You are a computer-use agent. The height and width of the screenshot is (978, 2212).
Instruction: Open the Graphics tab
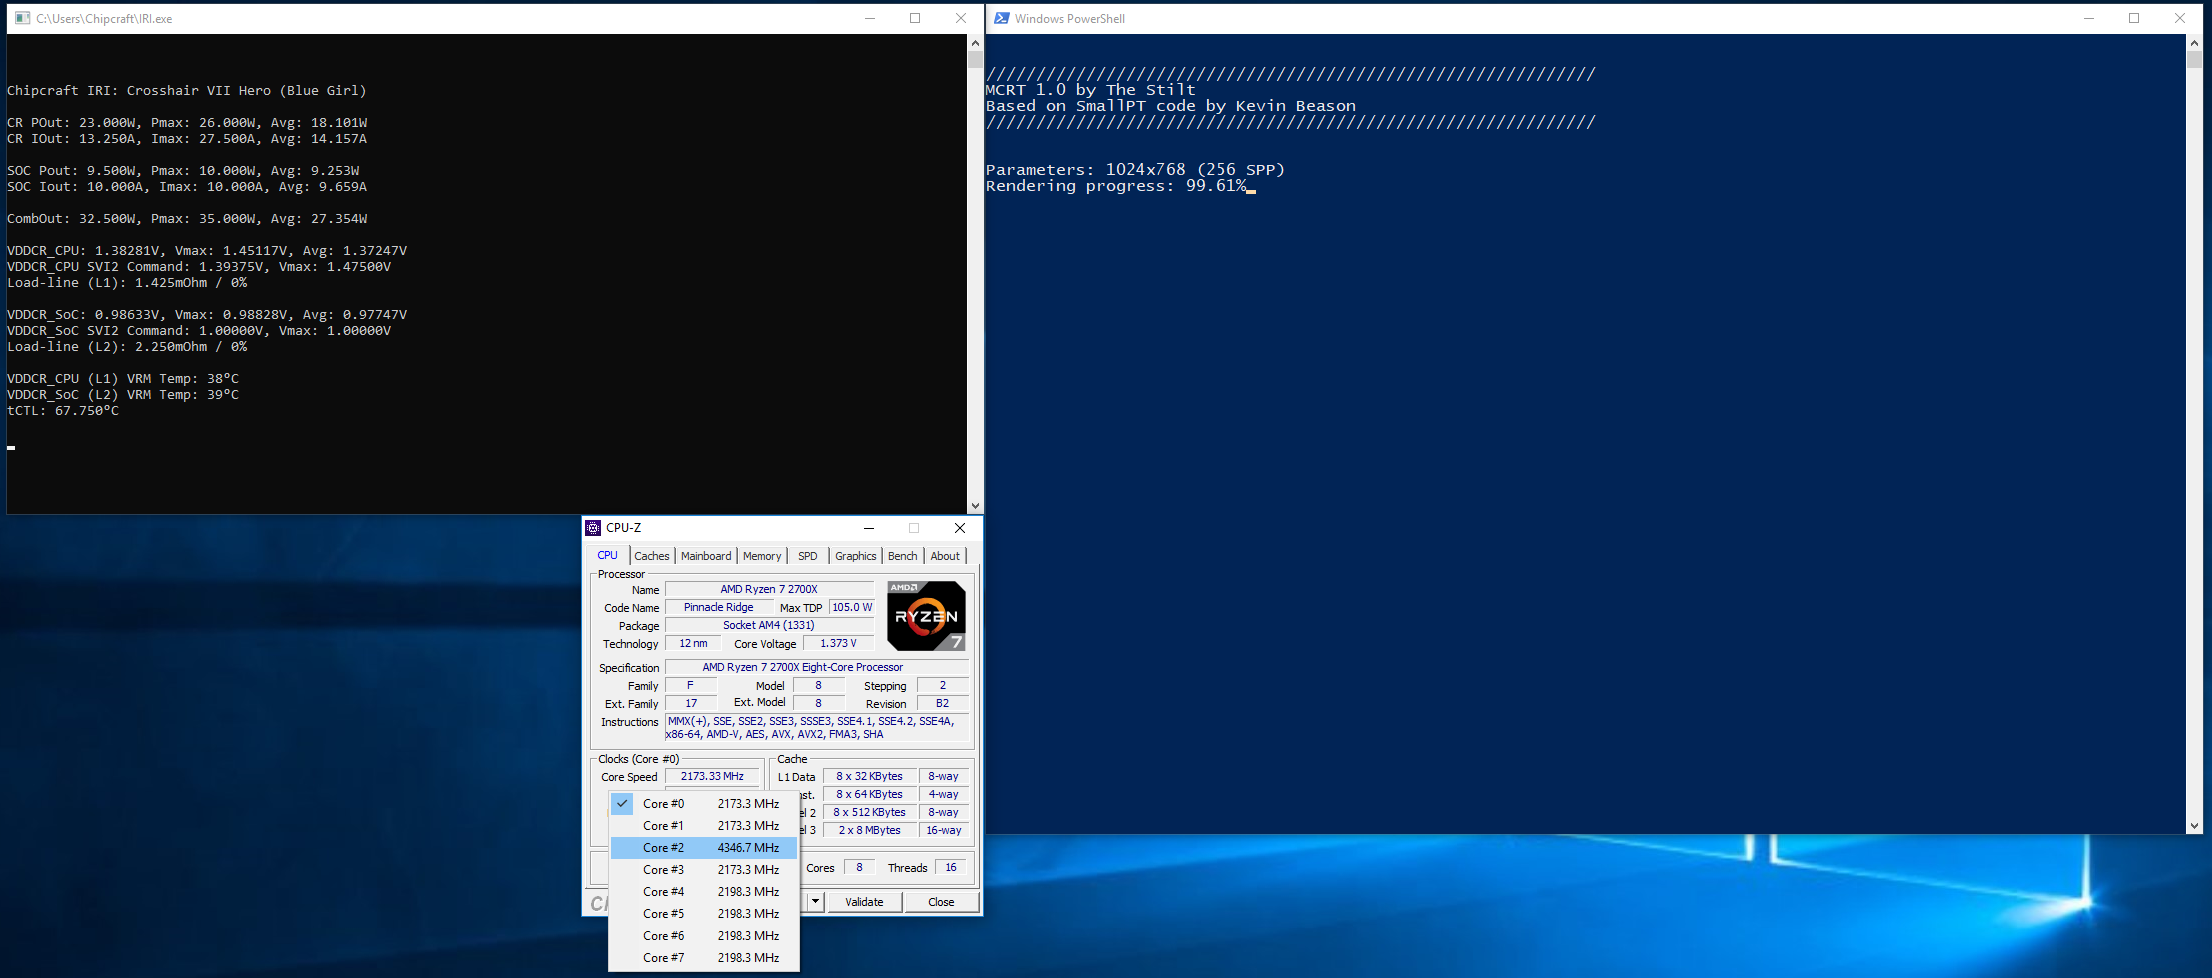(x=856, y=556)
